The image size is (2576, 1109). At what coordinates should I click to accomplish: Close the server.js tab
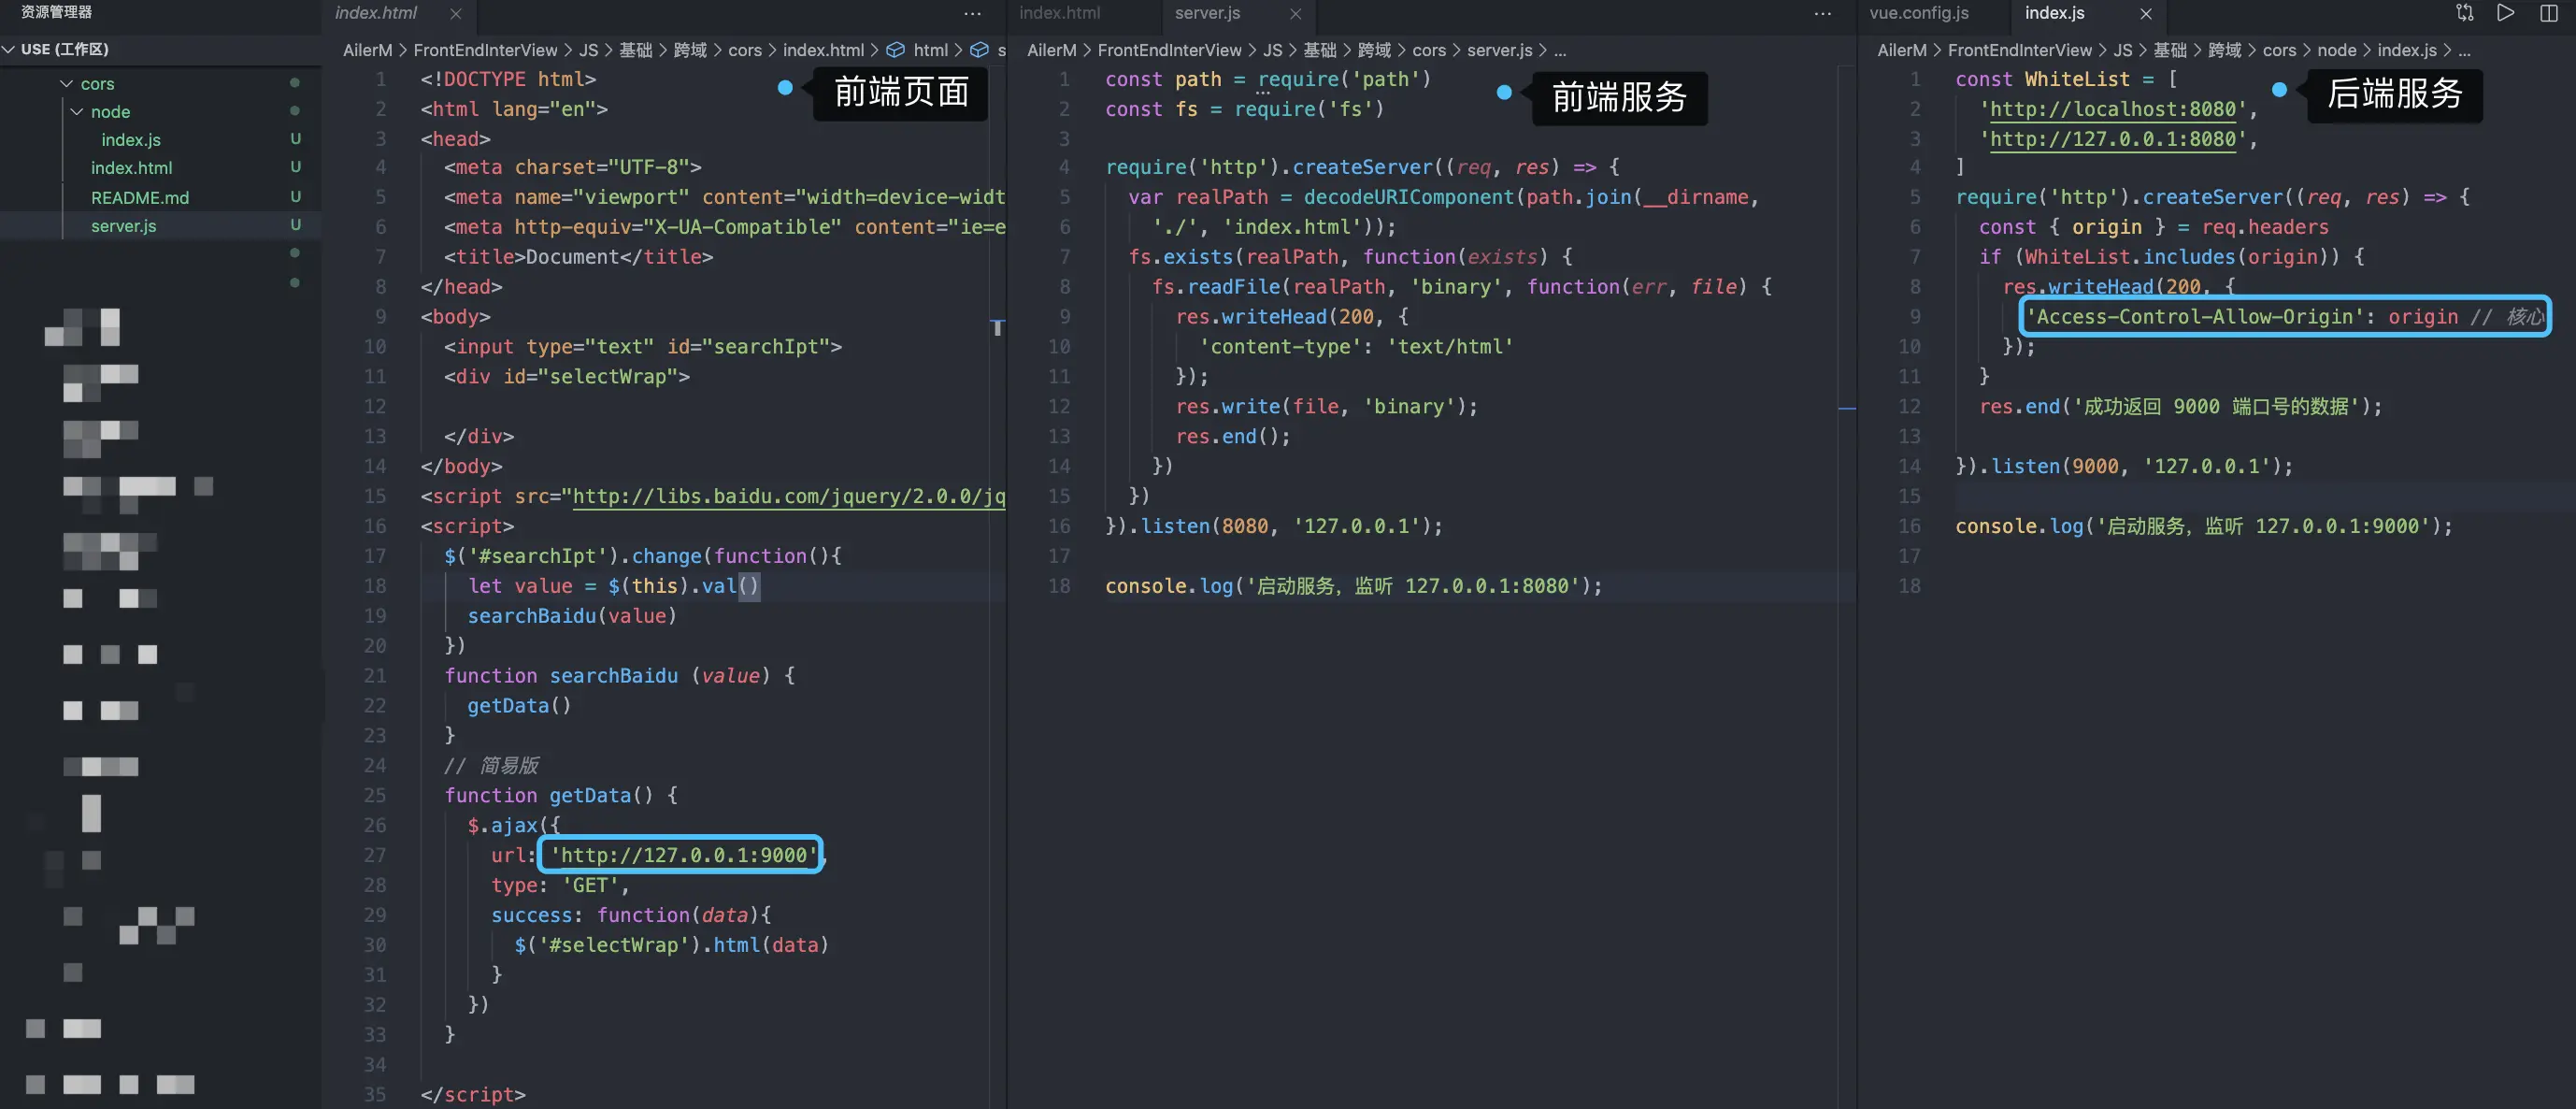click(x=1296, y=13)
